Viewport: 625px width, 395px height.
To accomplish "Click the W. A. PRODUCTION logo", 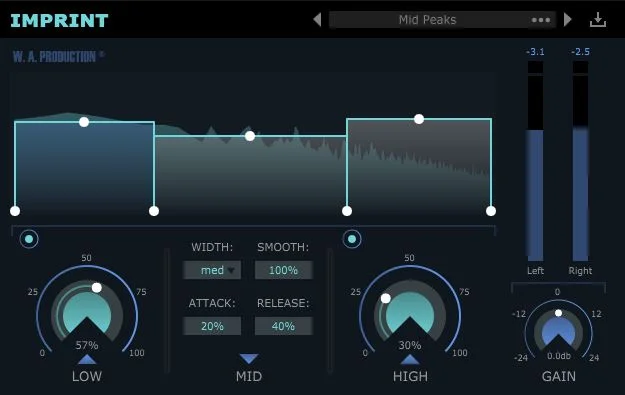I will click(x=58, y=57).
